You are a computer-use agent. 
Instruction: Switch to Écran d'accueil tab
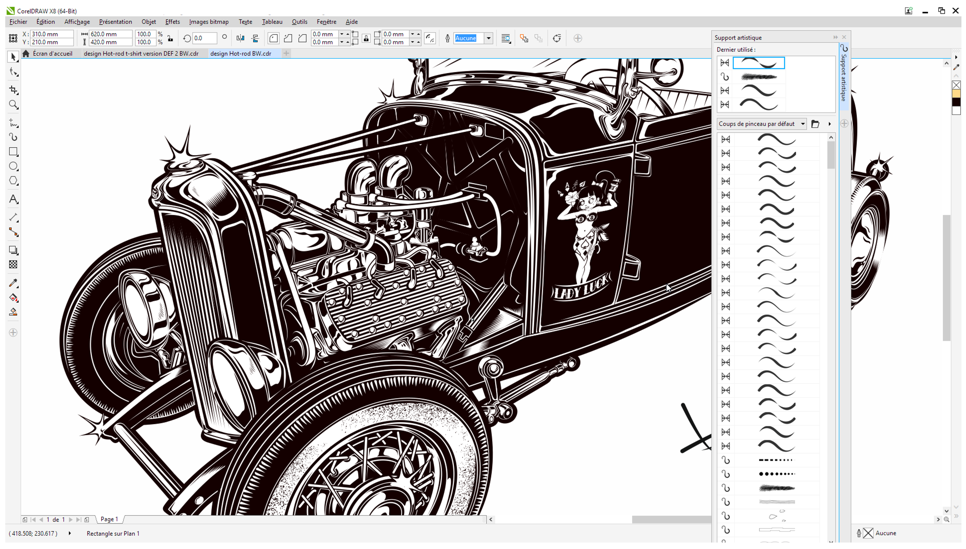(48, 54)
